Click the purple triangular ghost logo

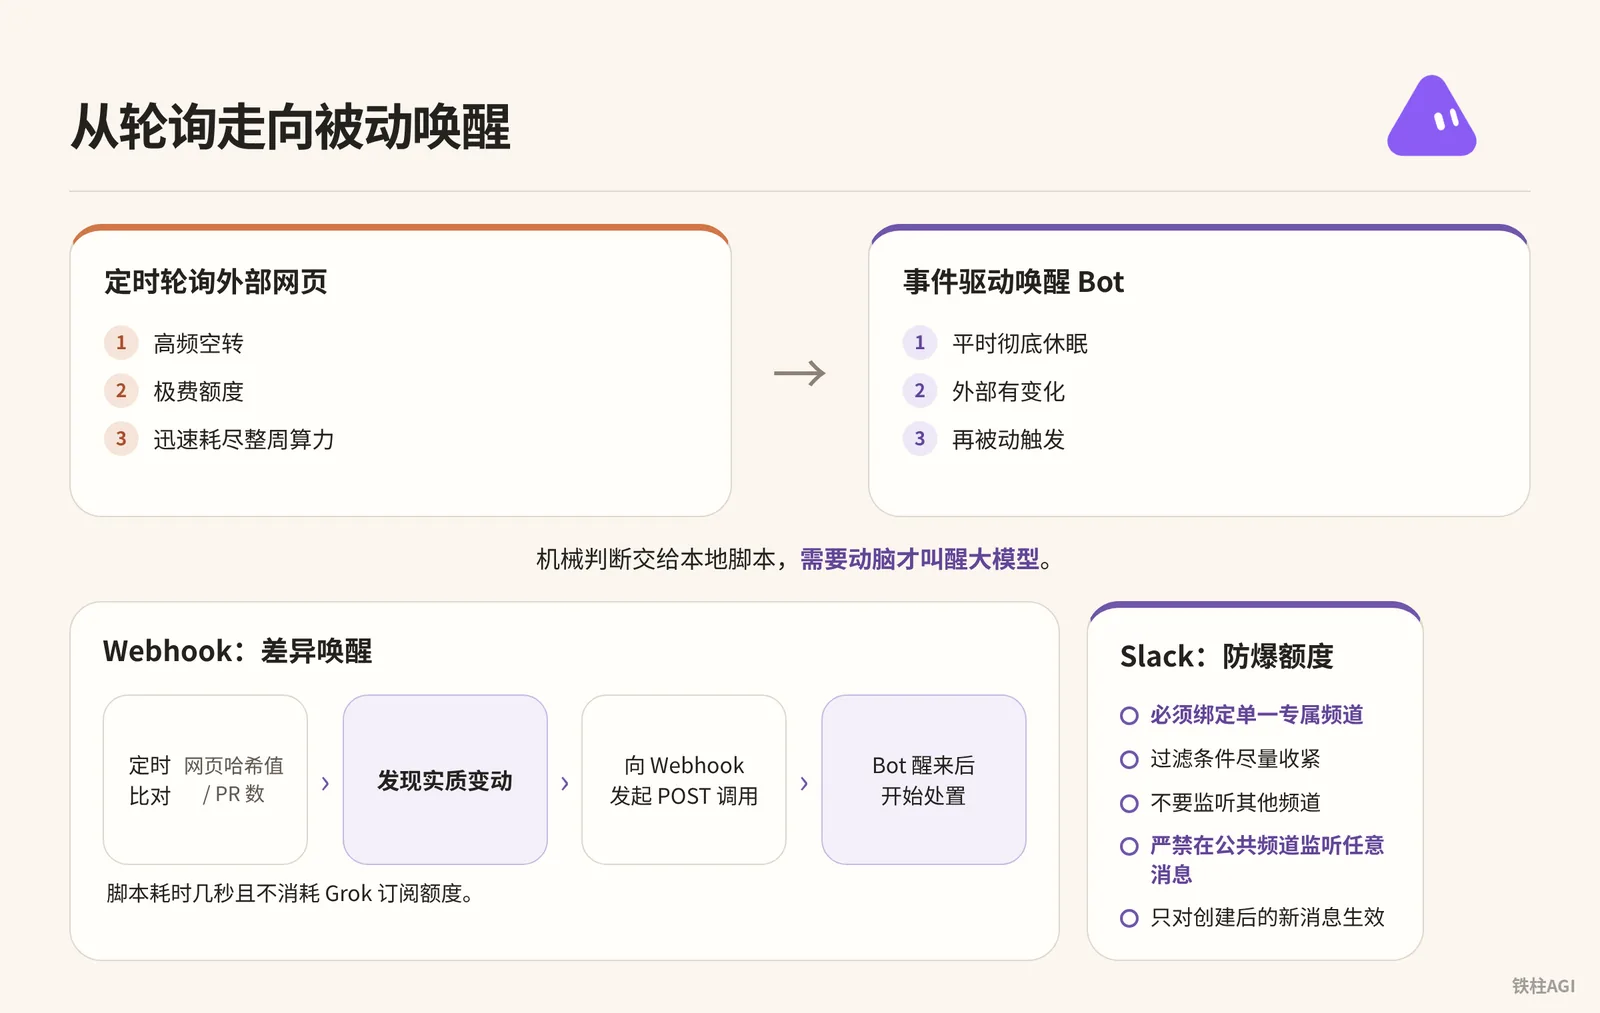tap(1431, 116)
